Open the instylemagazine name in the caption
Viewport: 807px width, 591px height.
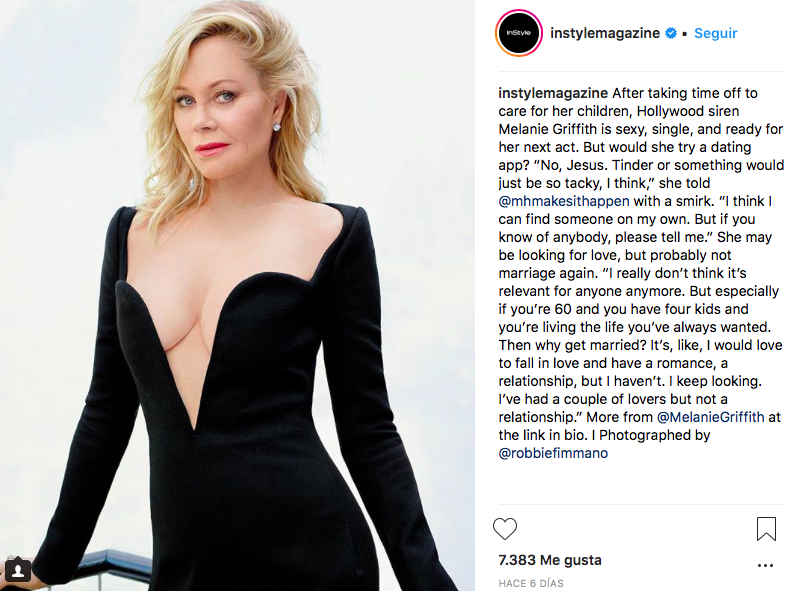coord(553,93)
